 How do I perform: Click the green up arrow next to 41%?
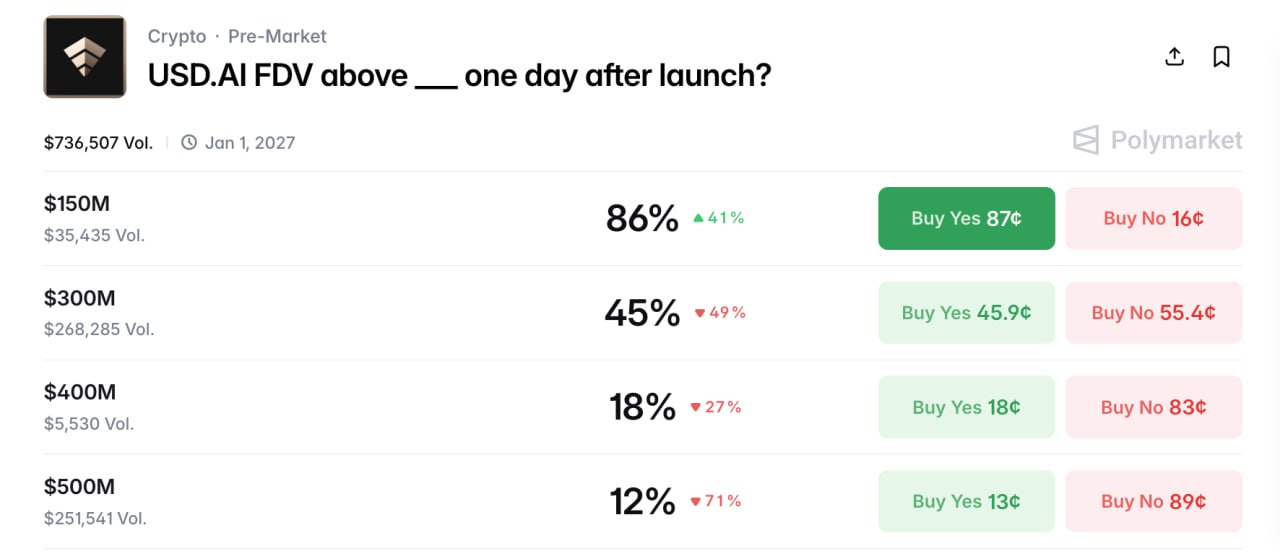[x=699, y=218]
